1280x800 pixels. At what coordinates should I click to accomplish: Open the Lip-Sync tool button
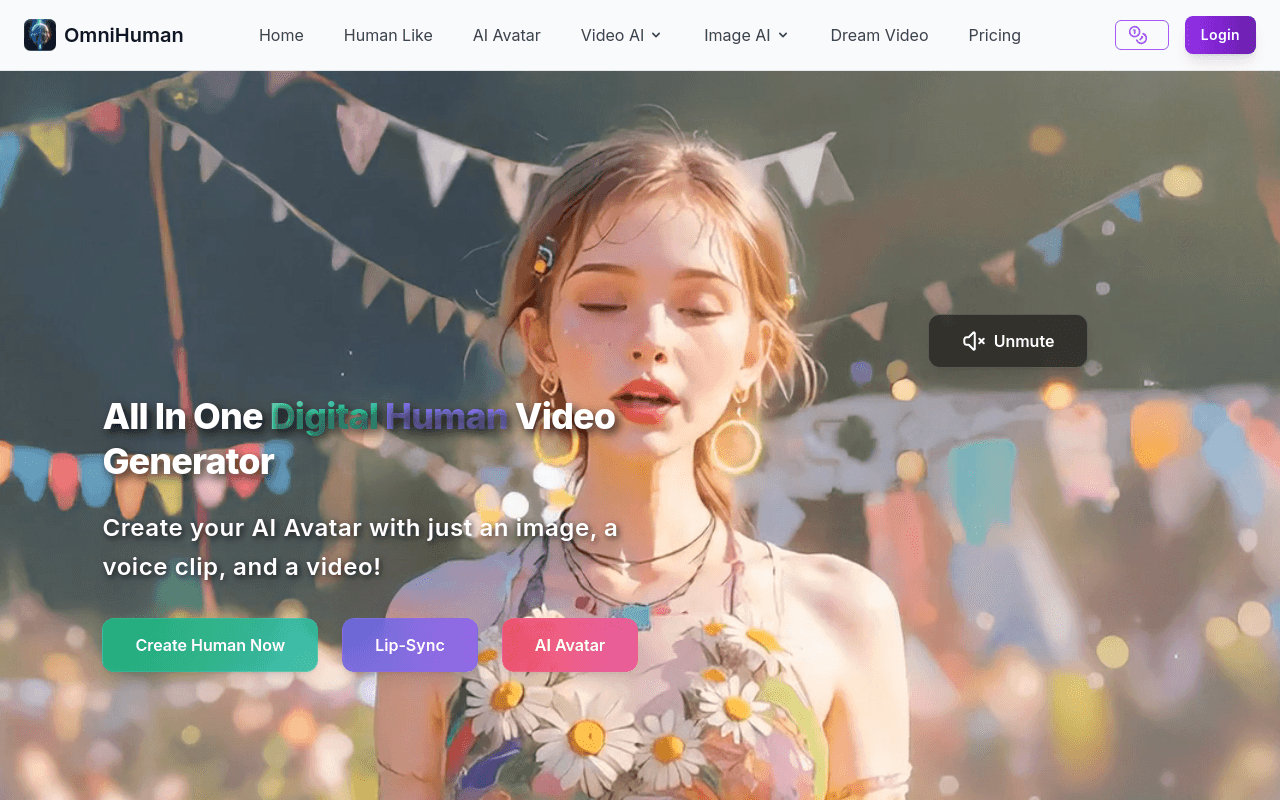[x=410, y=645]
